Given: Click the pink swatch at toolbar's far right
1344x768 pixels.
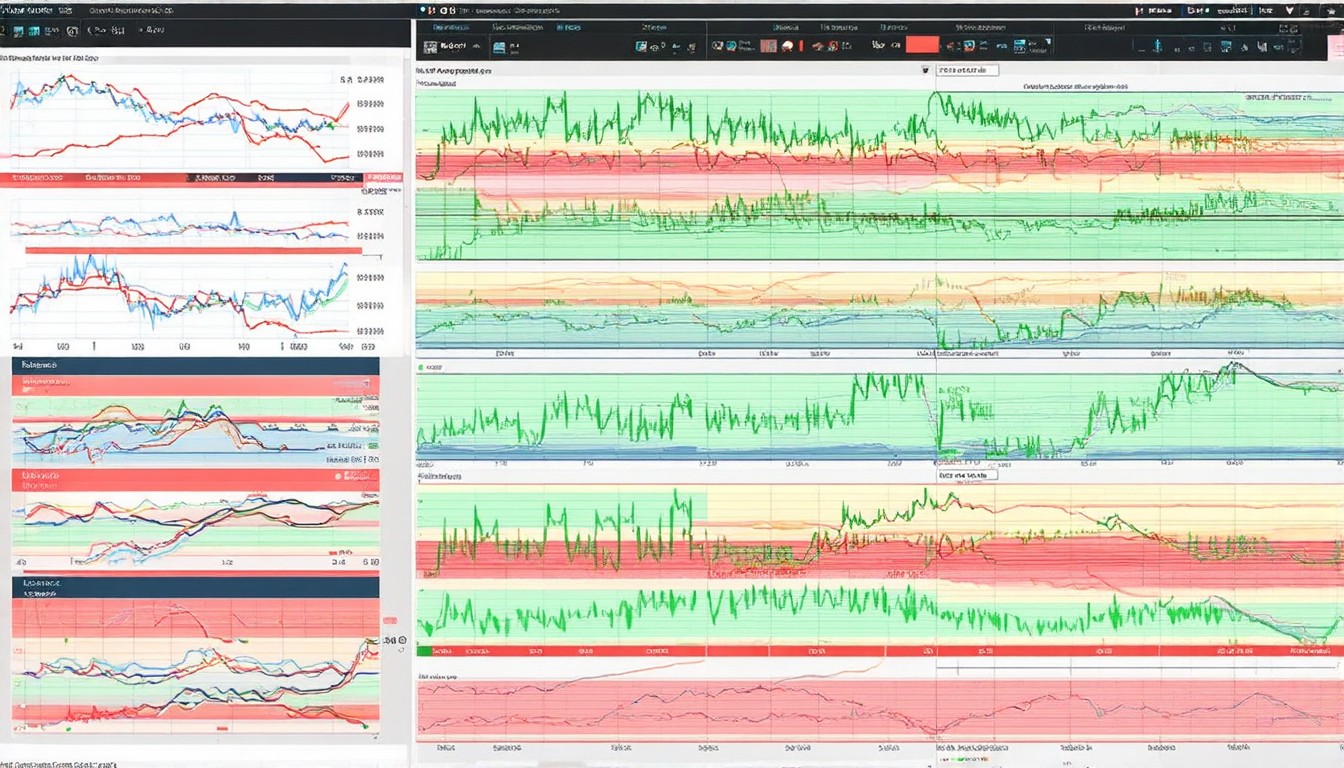Looking at the screenshot, I should click(1335, 48).
